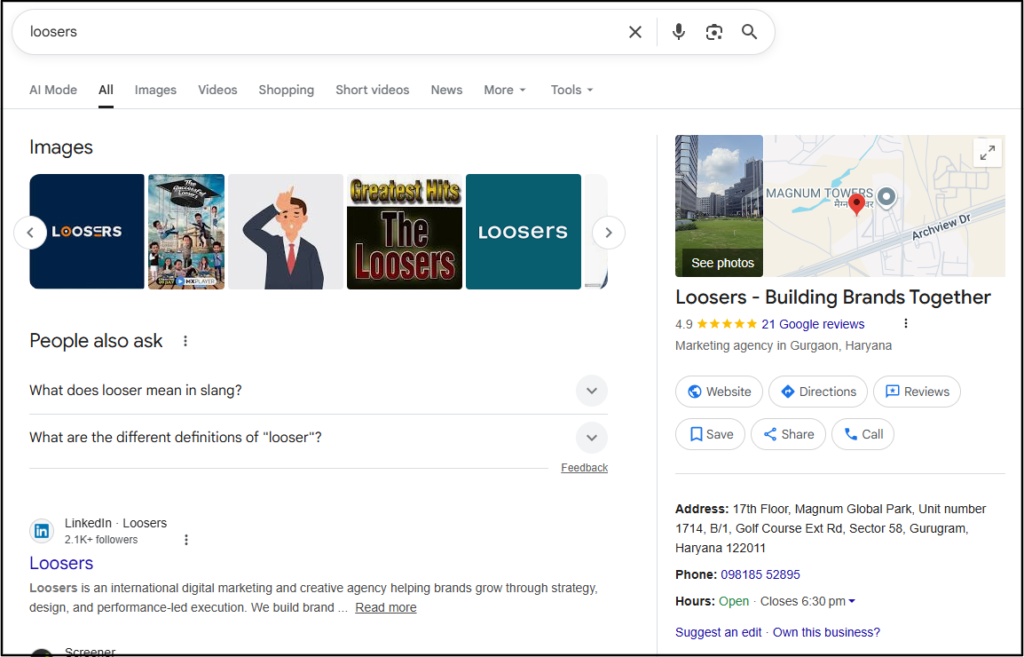The width and height of the screenshot is (1024, 657).
Task: Clear the search query with the X icon
Action: (635, 32)
